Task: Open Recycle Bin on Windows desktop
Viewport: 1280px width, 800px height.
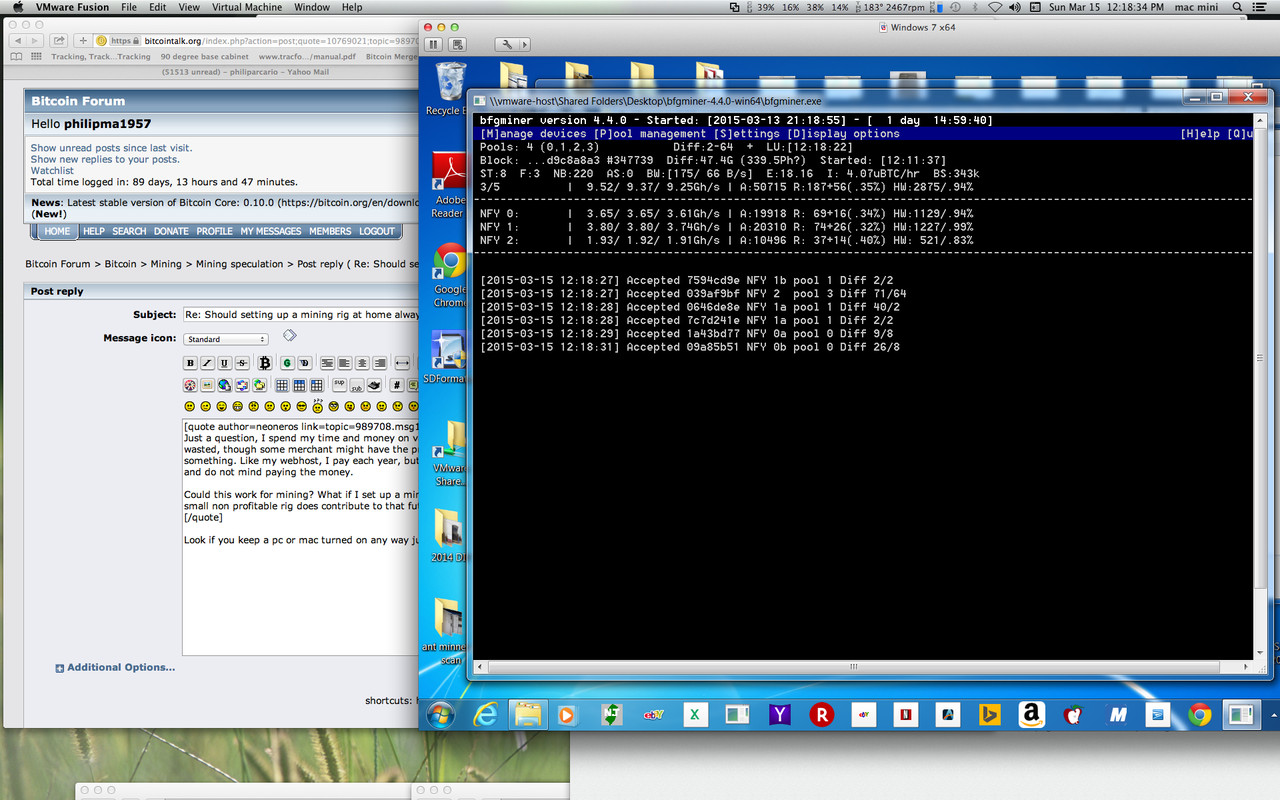Action: click(451, 88)
